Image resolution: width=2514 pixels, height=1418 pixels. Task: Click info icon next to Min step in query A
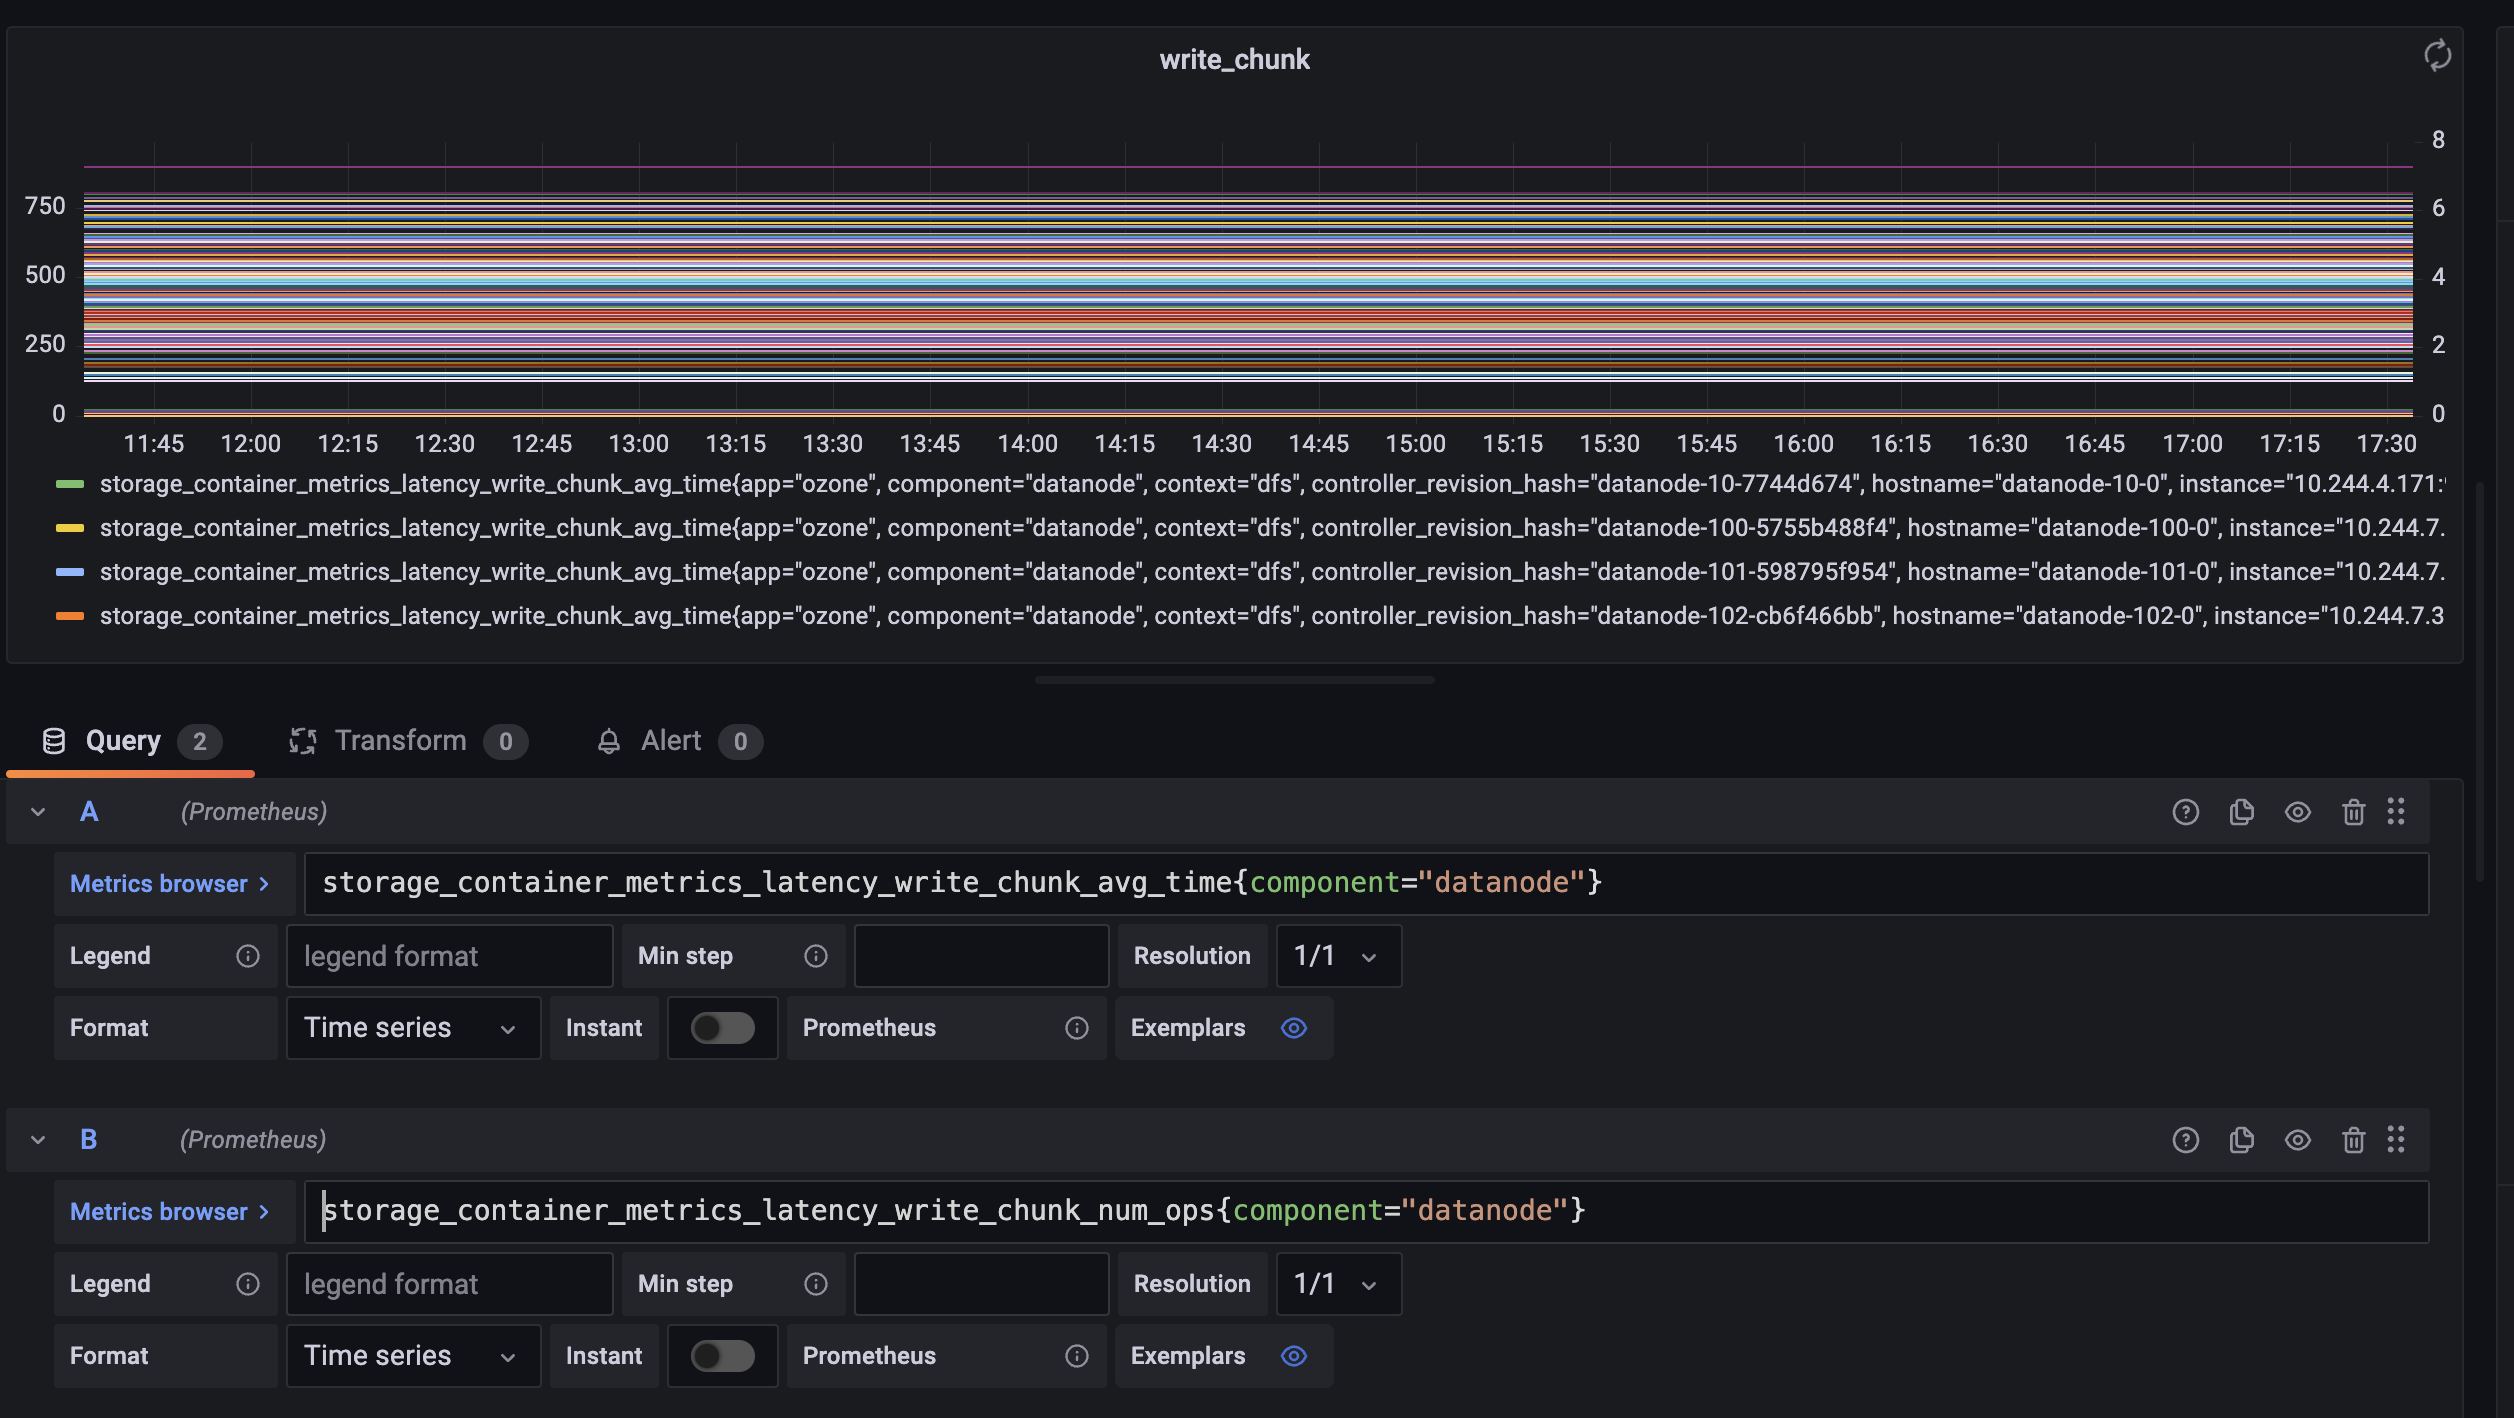coord(815,956)
